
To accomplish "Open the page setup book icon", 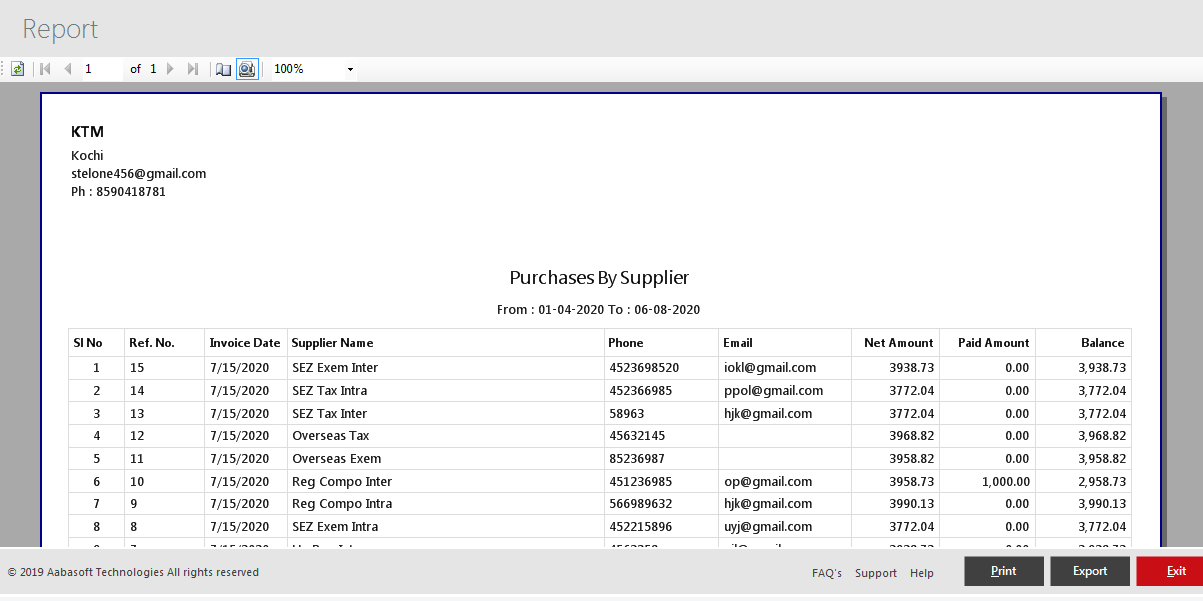I will [224, 69].
